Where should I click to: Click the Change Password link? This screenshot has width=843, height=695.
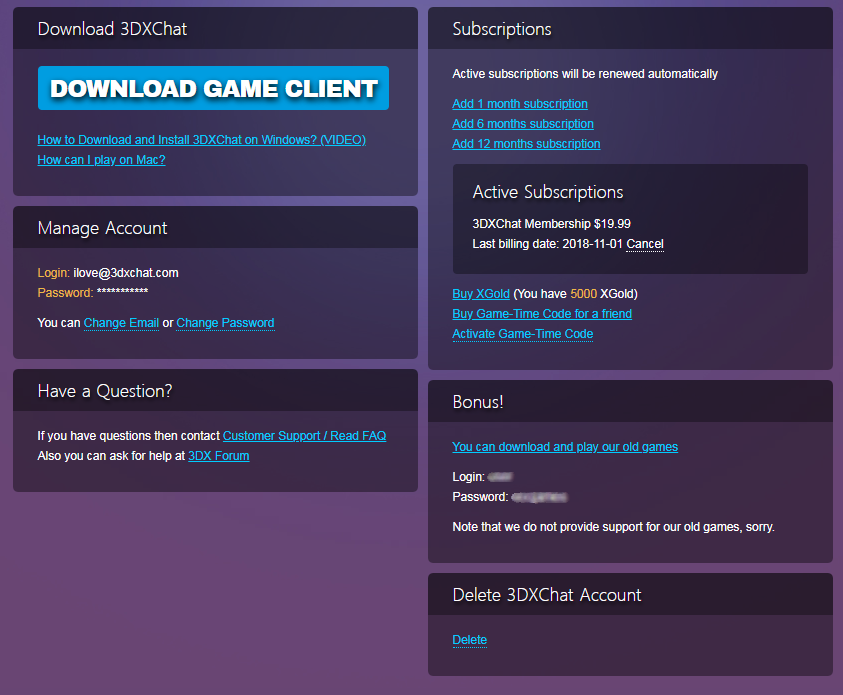(x=225, y=323)
